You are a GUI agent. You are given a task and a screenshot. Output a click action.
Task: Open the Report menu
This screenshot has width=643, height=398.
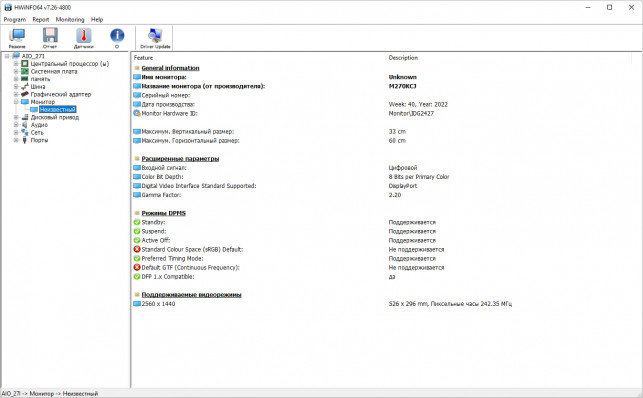click(41, 19)
